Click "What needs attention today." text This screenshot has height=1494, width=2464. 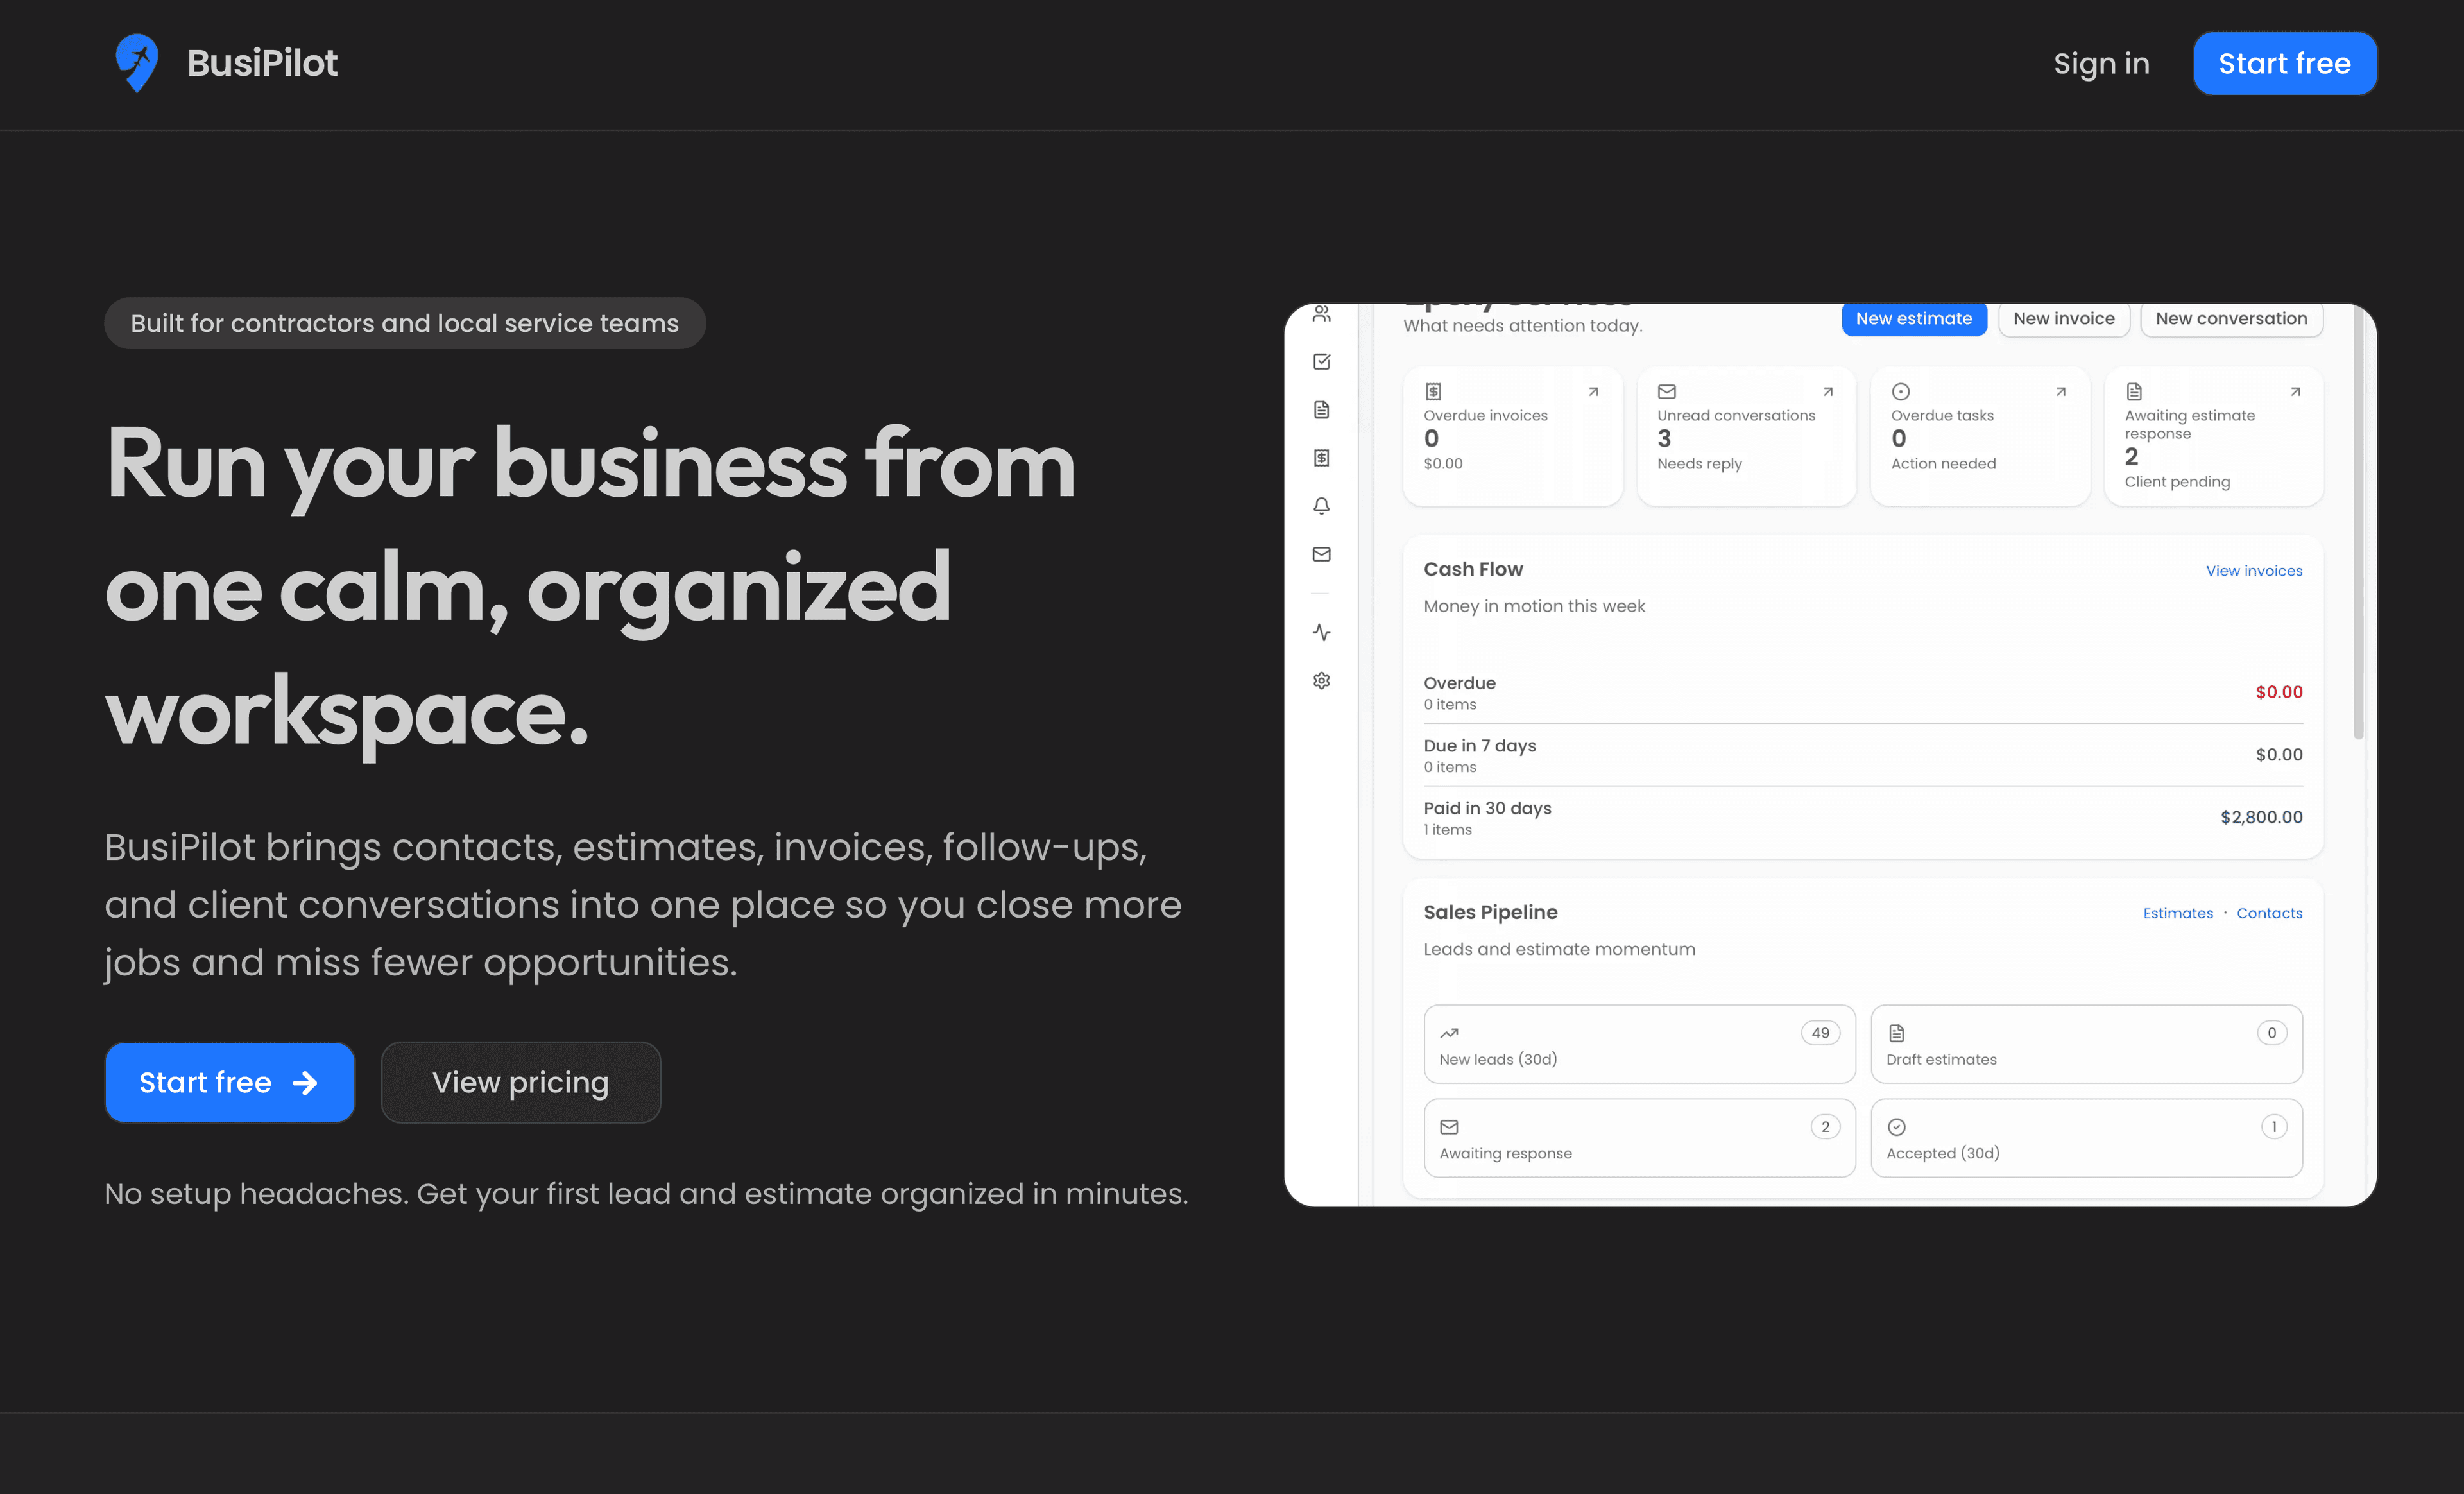pyautogui.click(x=1523, y=325)
